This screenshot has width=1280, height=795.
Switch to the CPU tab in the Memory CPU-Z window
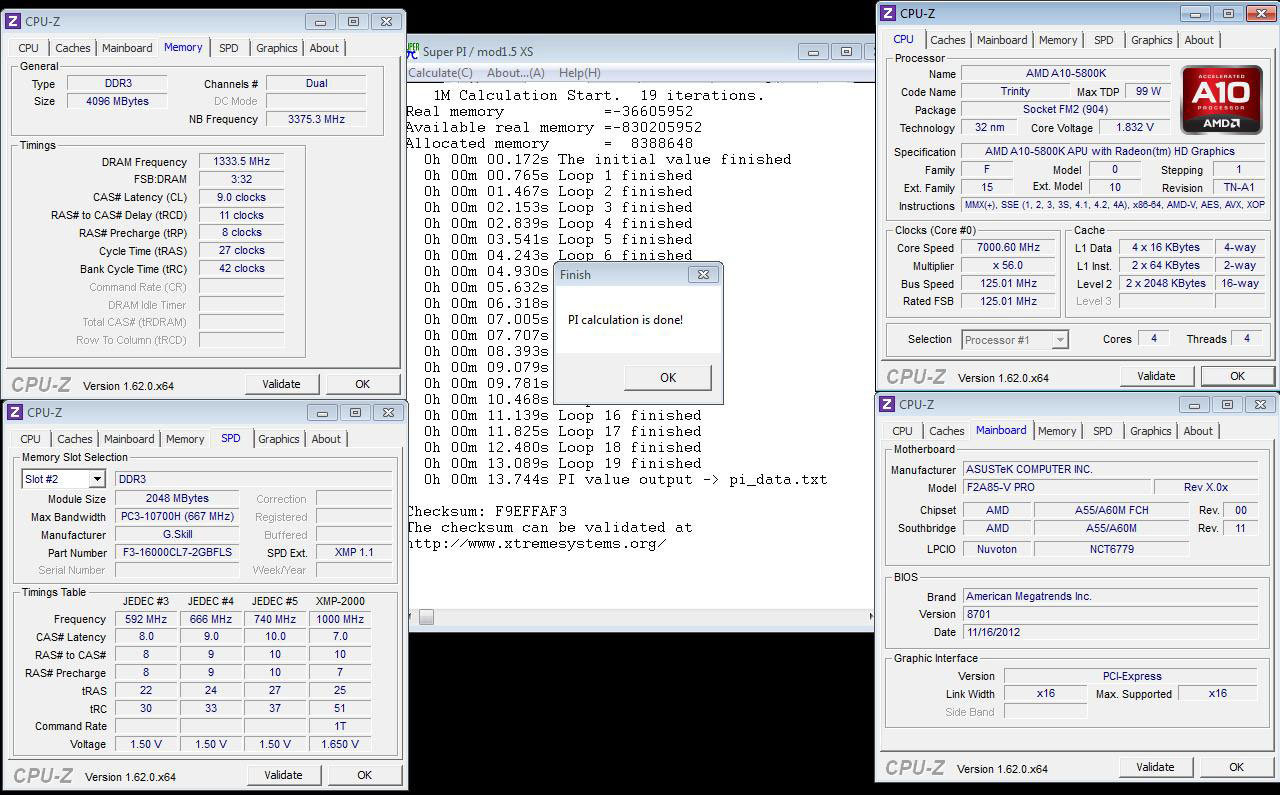29,48
